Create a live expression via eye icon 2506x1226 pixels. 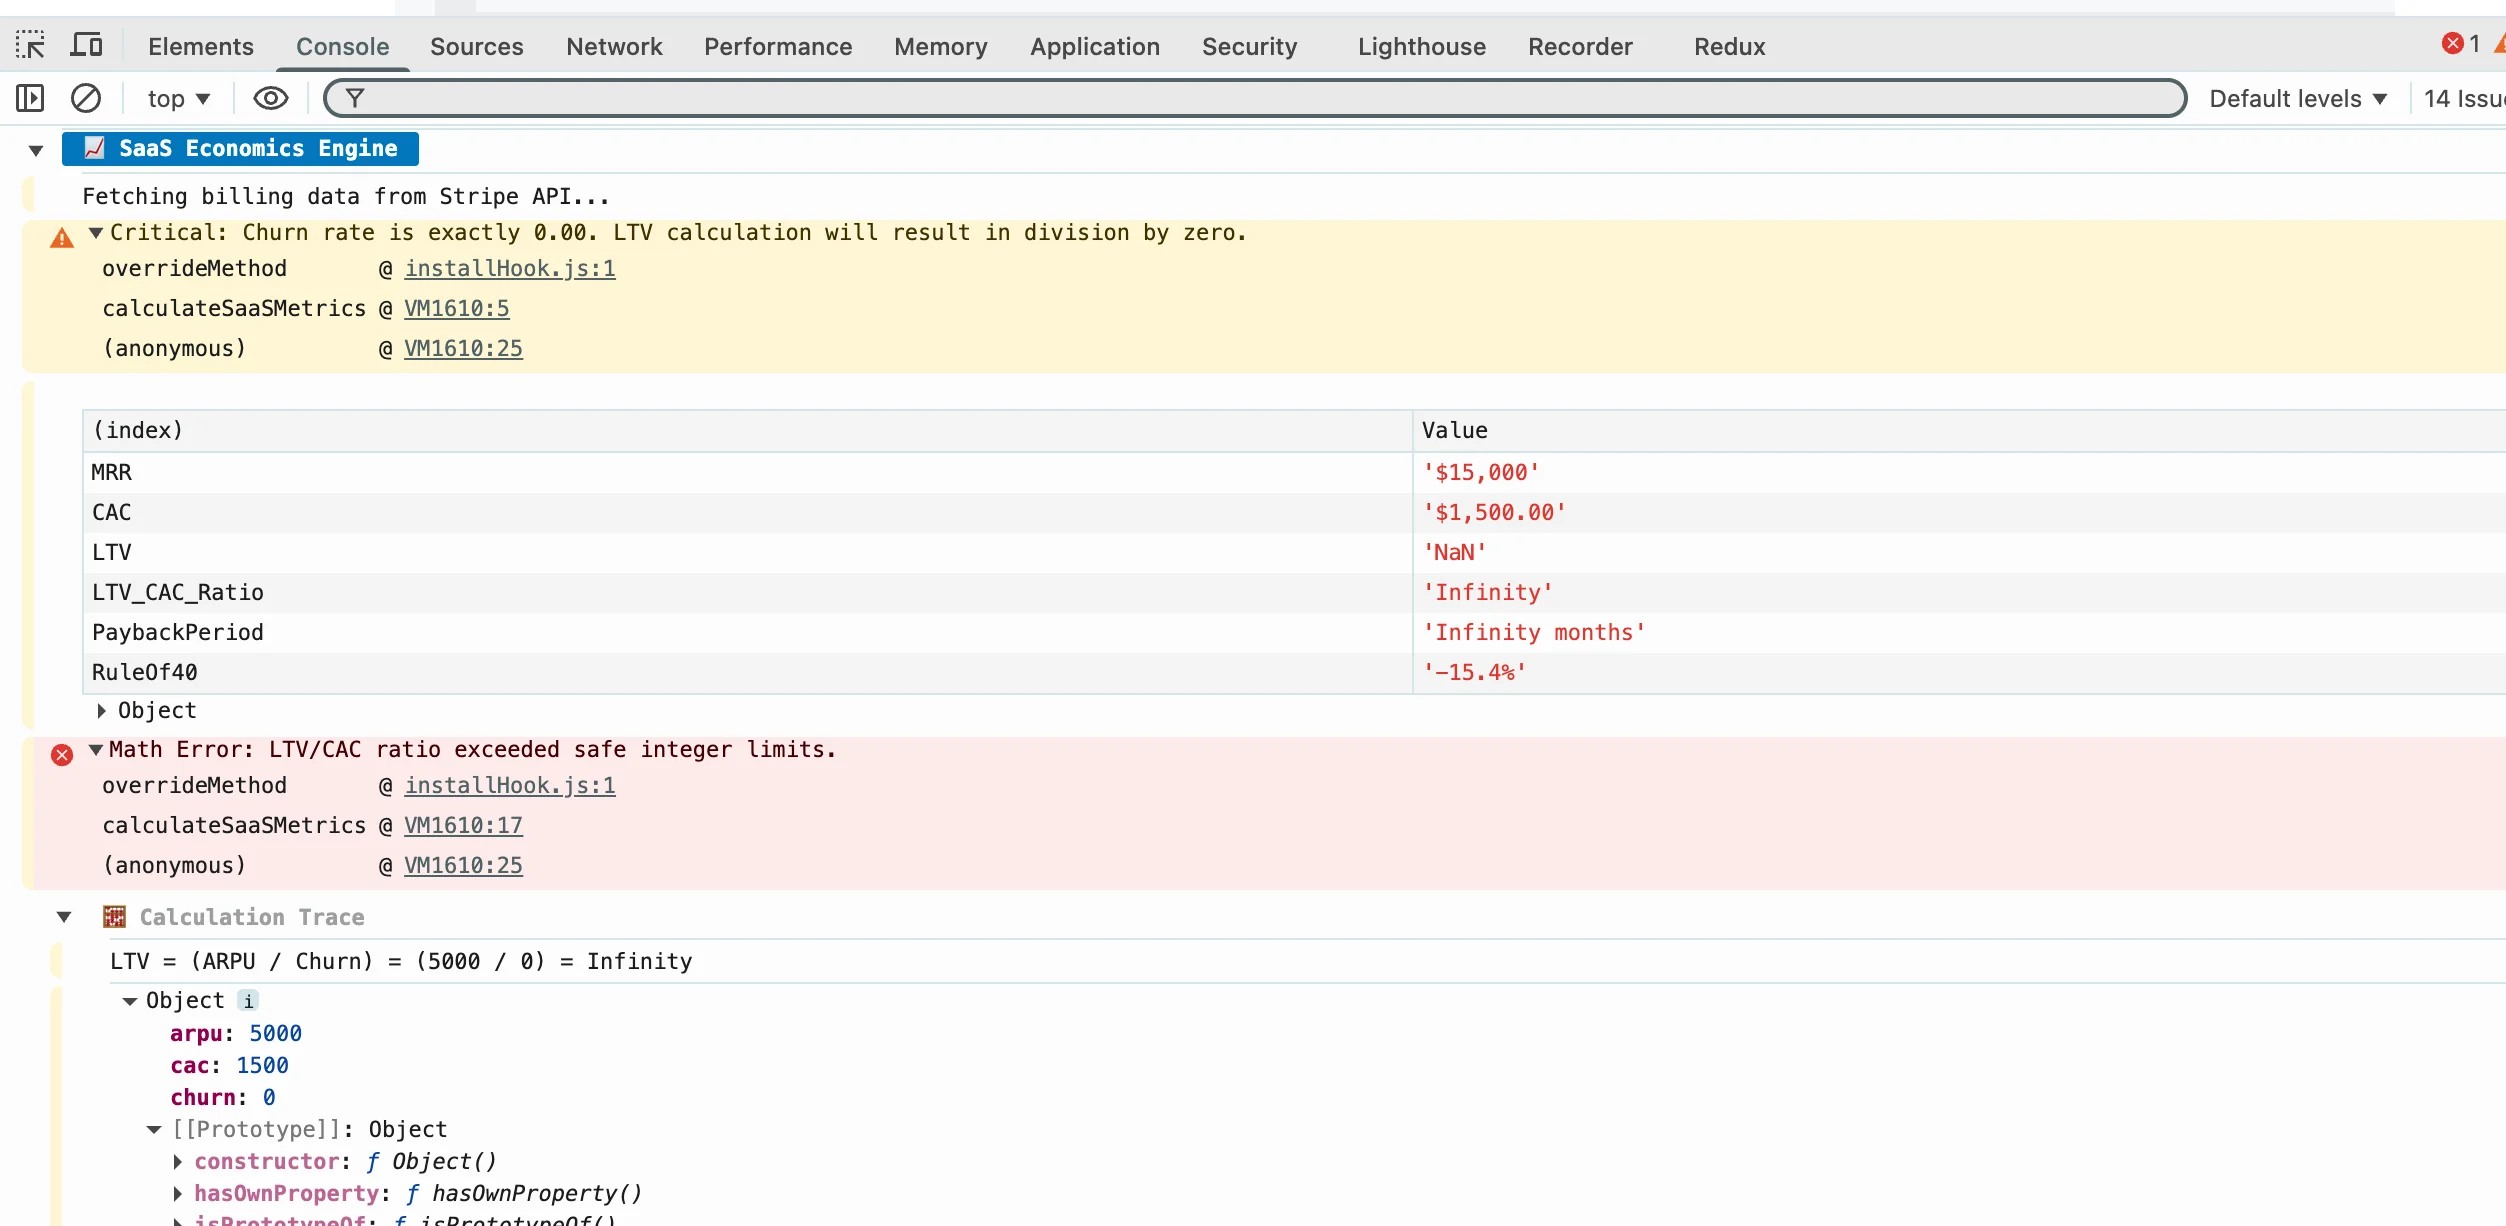(270, 98)
